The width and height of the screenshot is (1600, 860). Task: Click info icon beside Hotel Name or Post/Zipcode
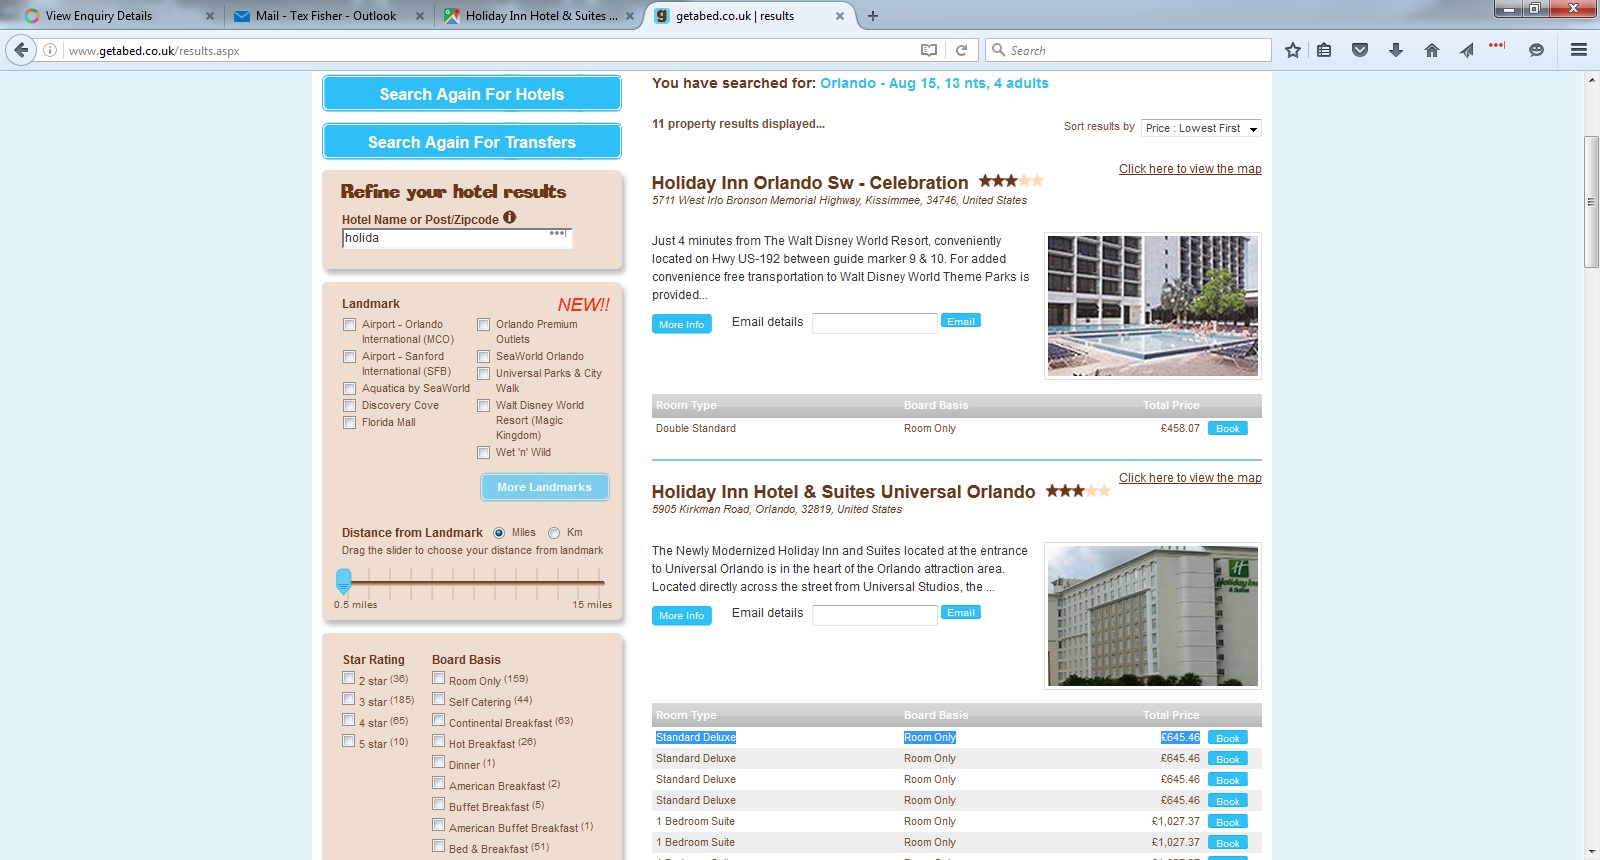coord(510,217)
